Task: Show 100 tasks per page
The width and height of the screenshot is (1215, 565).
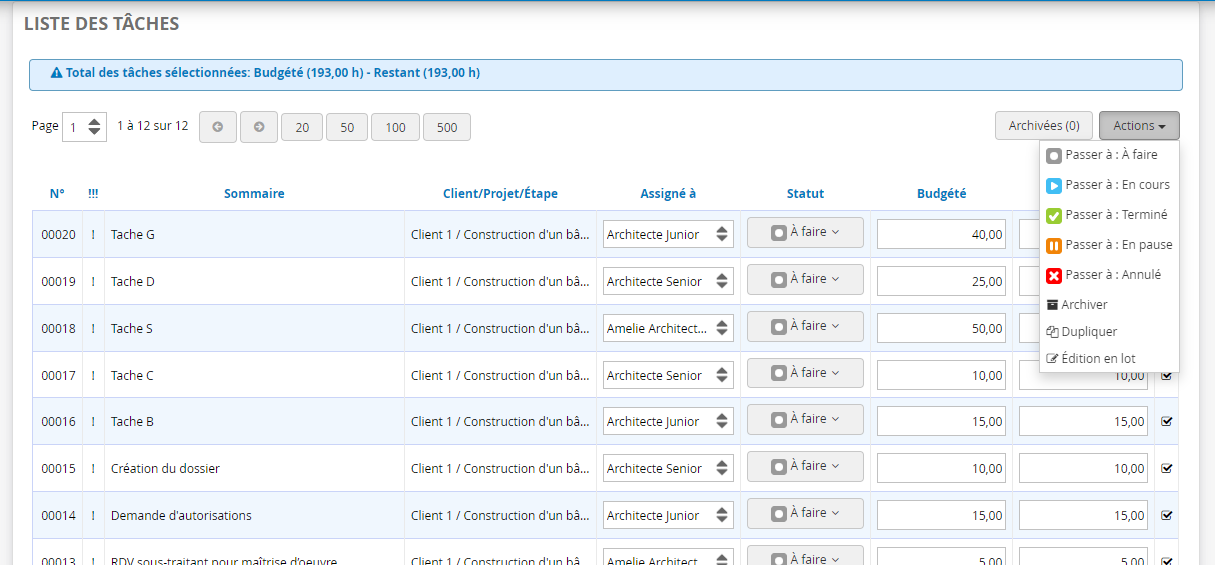Action: click(x=396, y=127)
